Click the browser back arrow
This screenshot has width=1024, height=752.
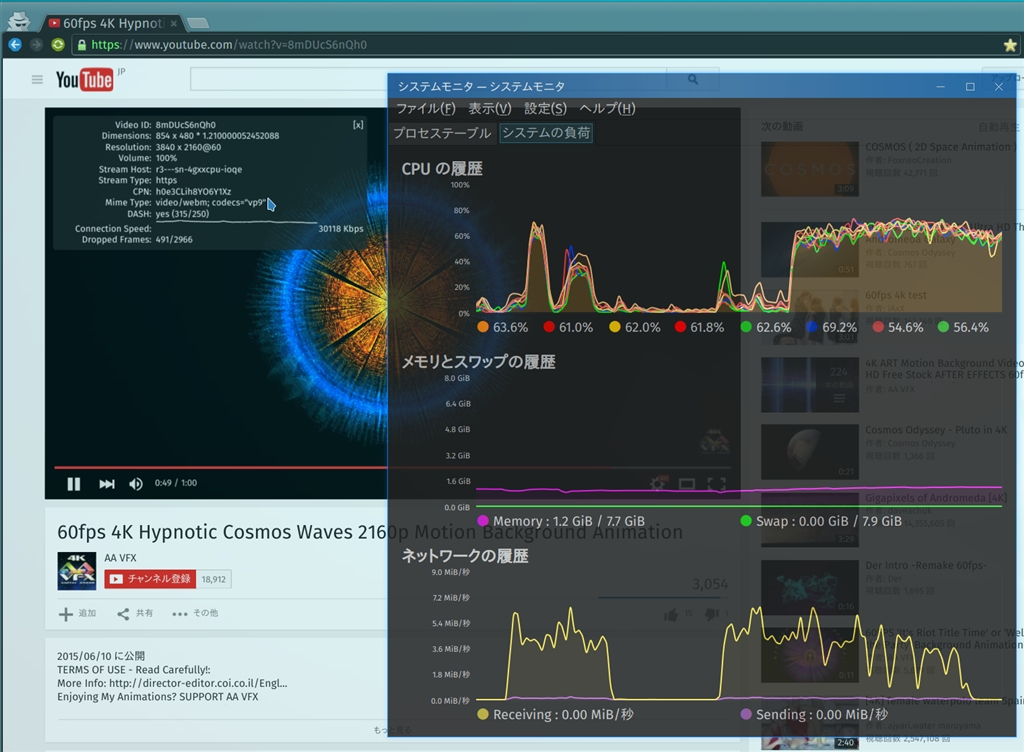click(x=15, y=44)
